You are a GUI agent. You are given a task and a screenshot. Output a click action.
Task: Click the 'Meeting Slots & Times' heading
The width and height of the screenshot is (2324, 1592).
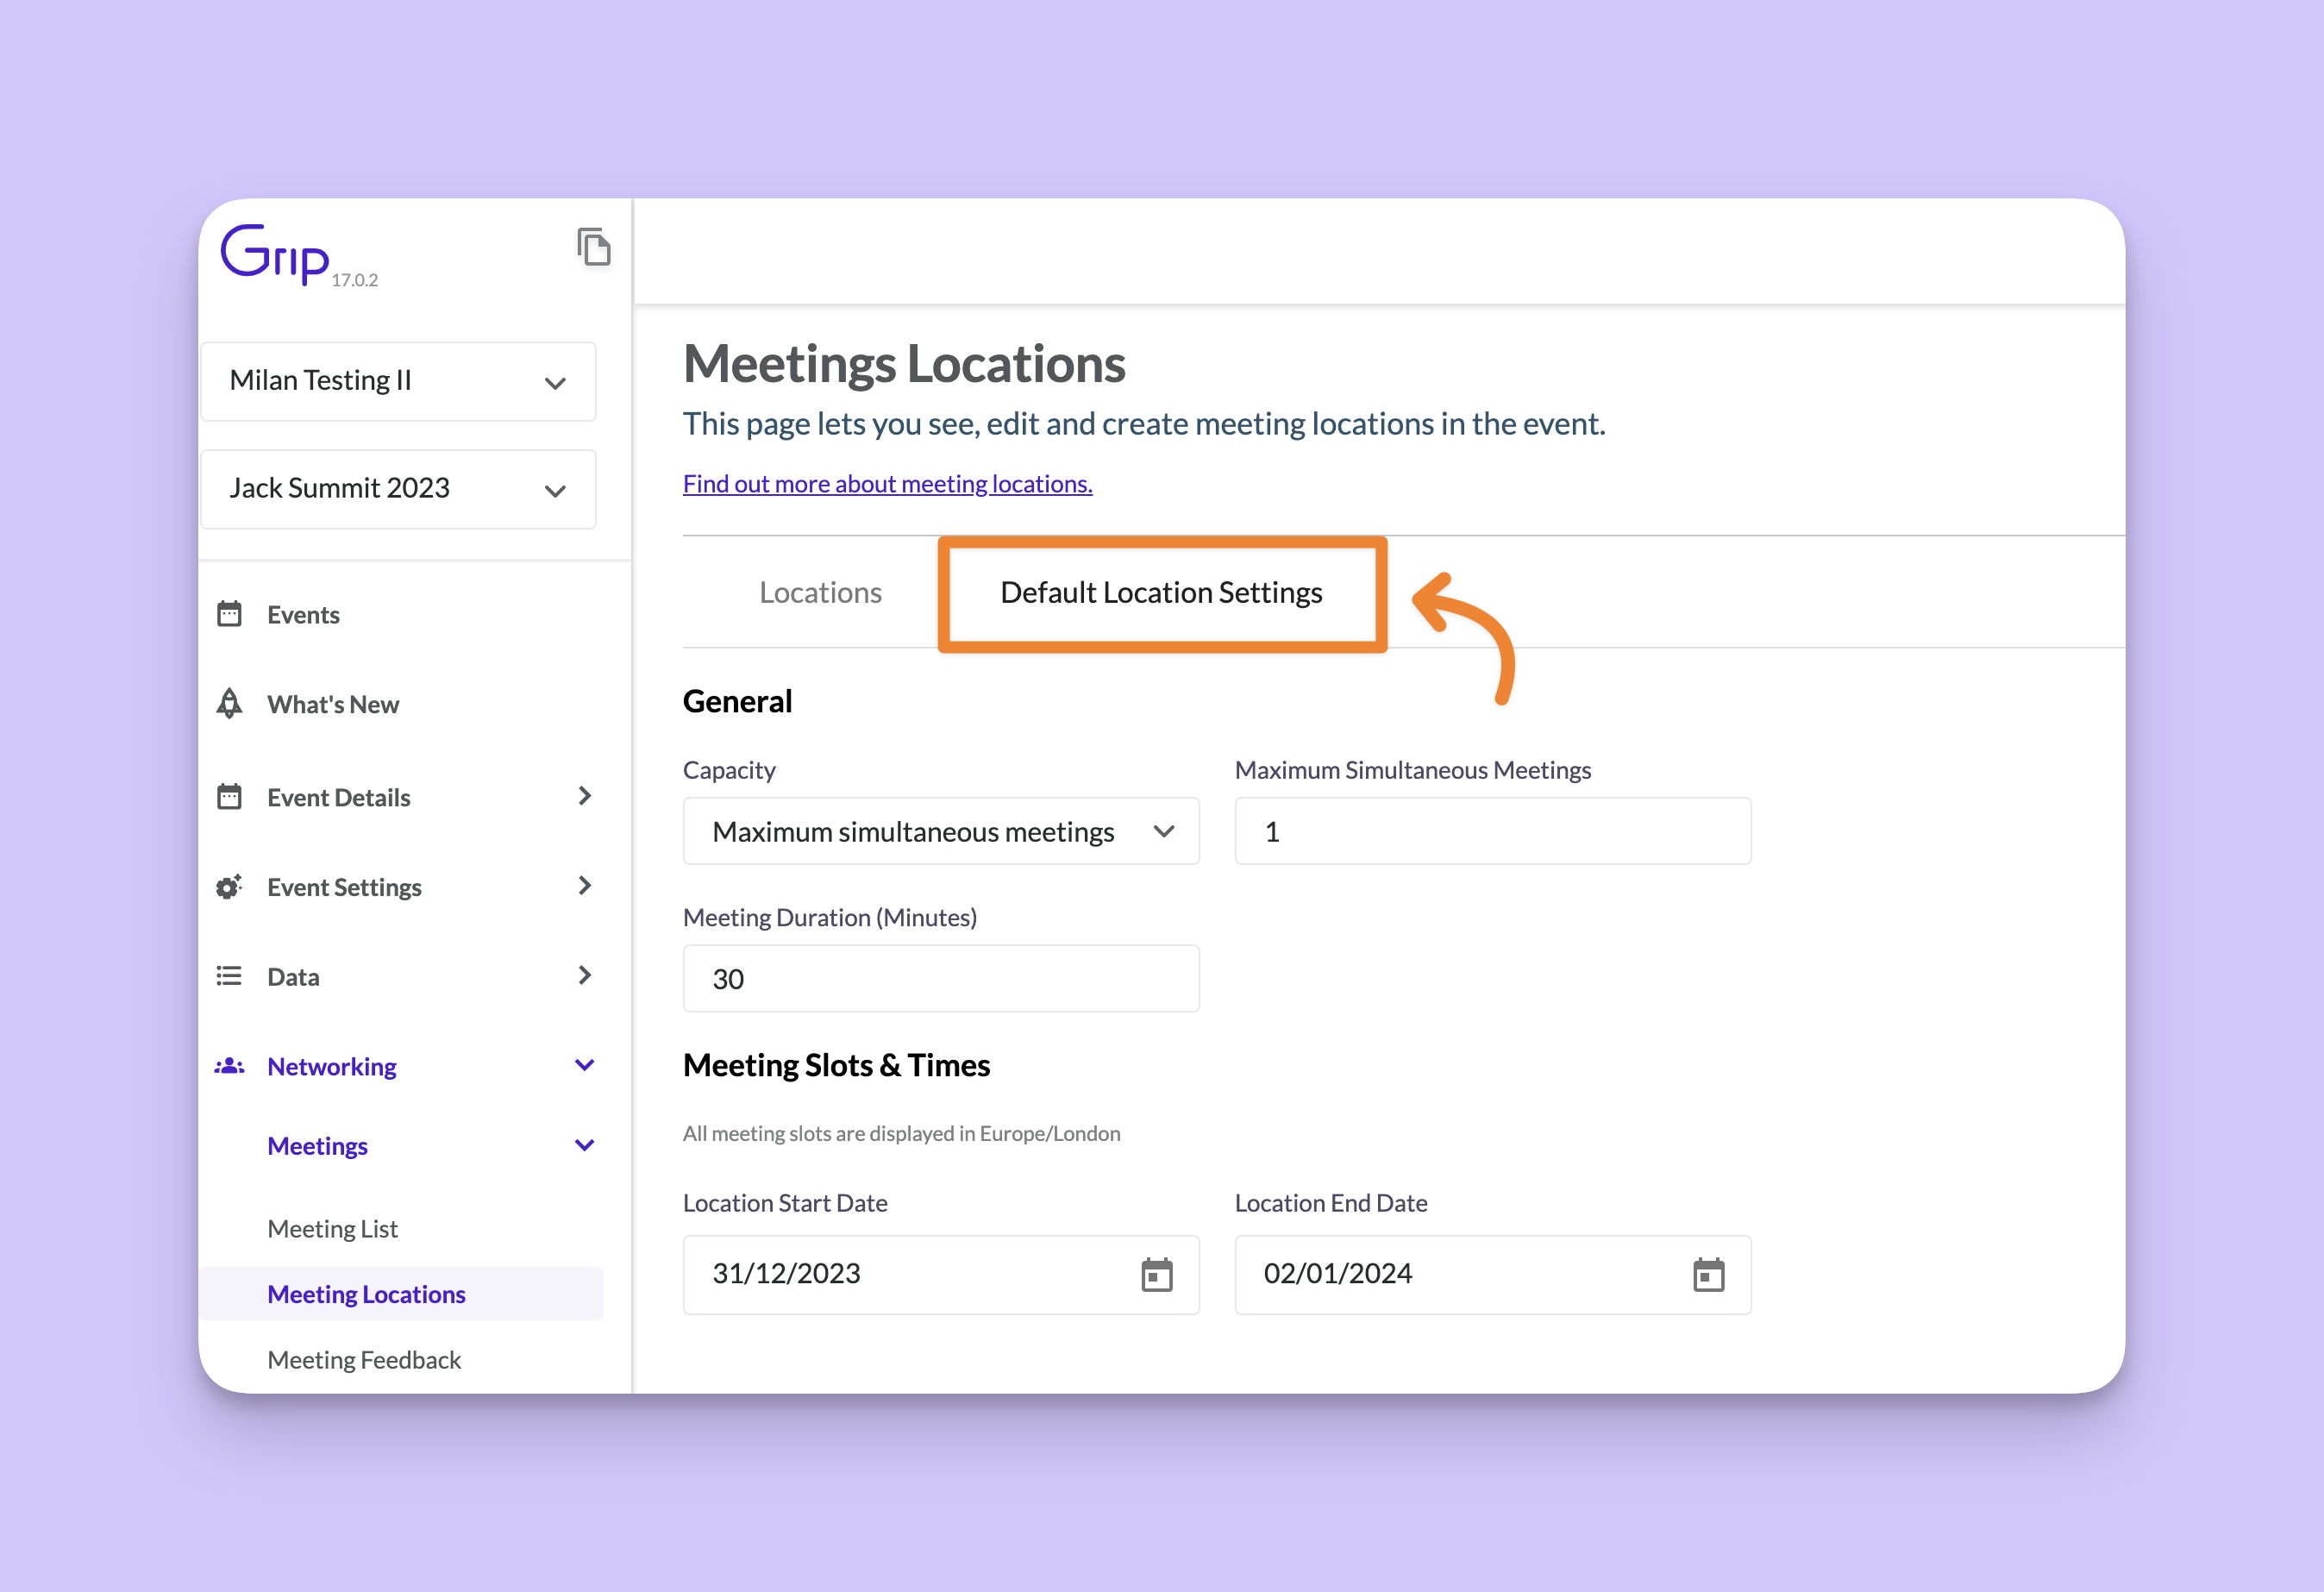coord(836,1065)
